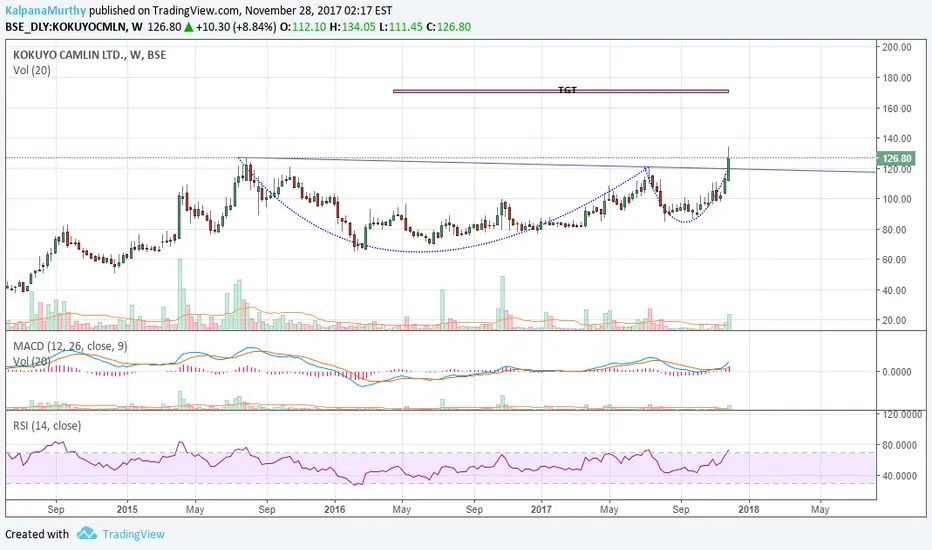The height and width of the screenshot is (550, 932).
Task: Click the 126.80 current price tag
Action: pos(896,158)
